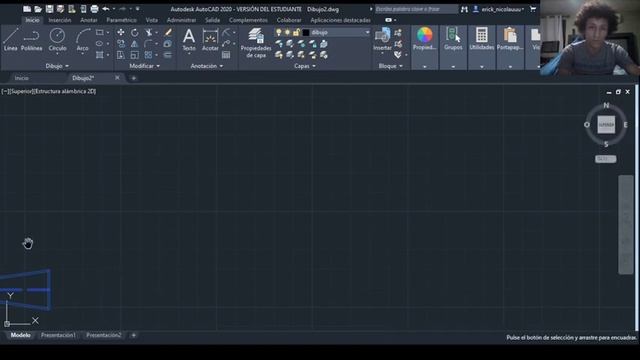
Task: Select the Polilínea tool
Action: click(31, 40)
